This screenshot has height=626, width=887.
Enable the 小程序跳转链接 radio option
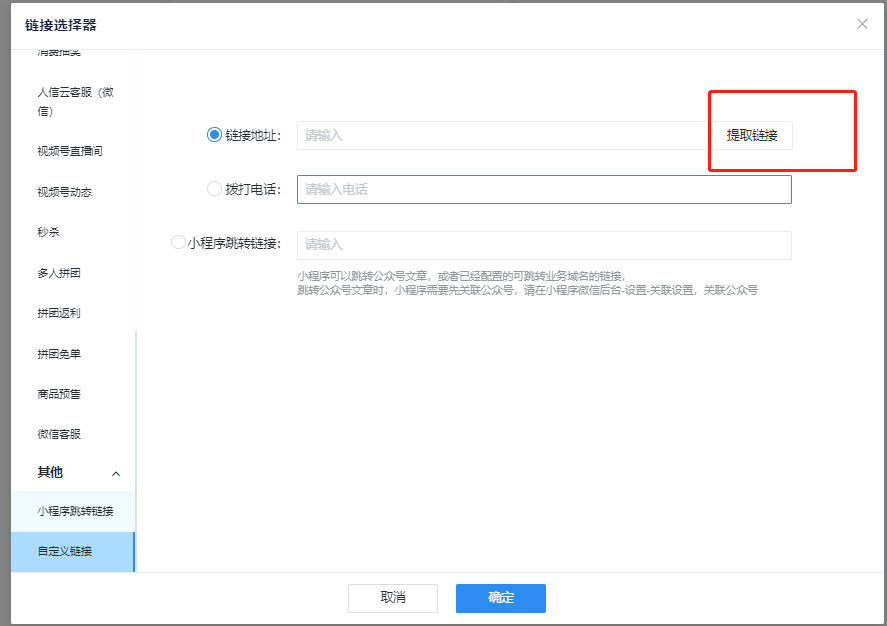click(179, 242)
